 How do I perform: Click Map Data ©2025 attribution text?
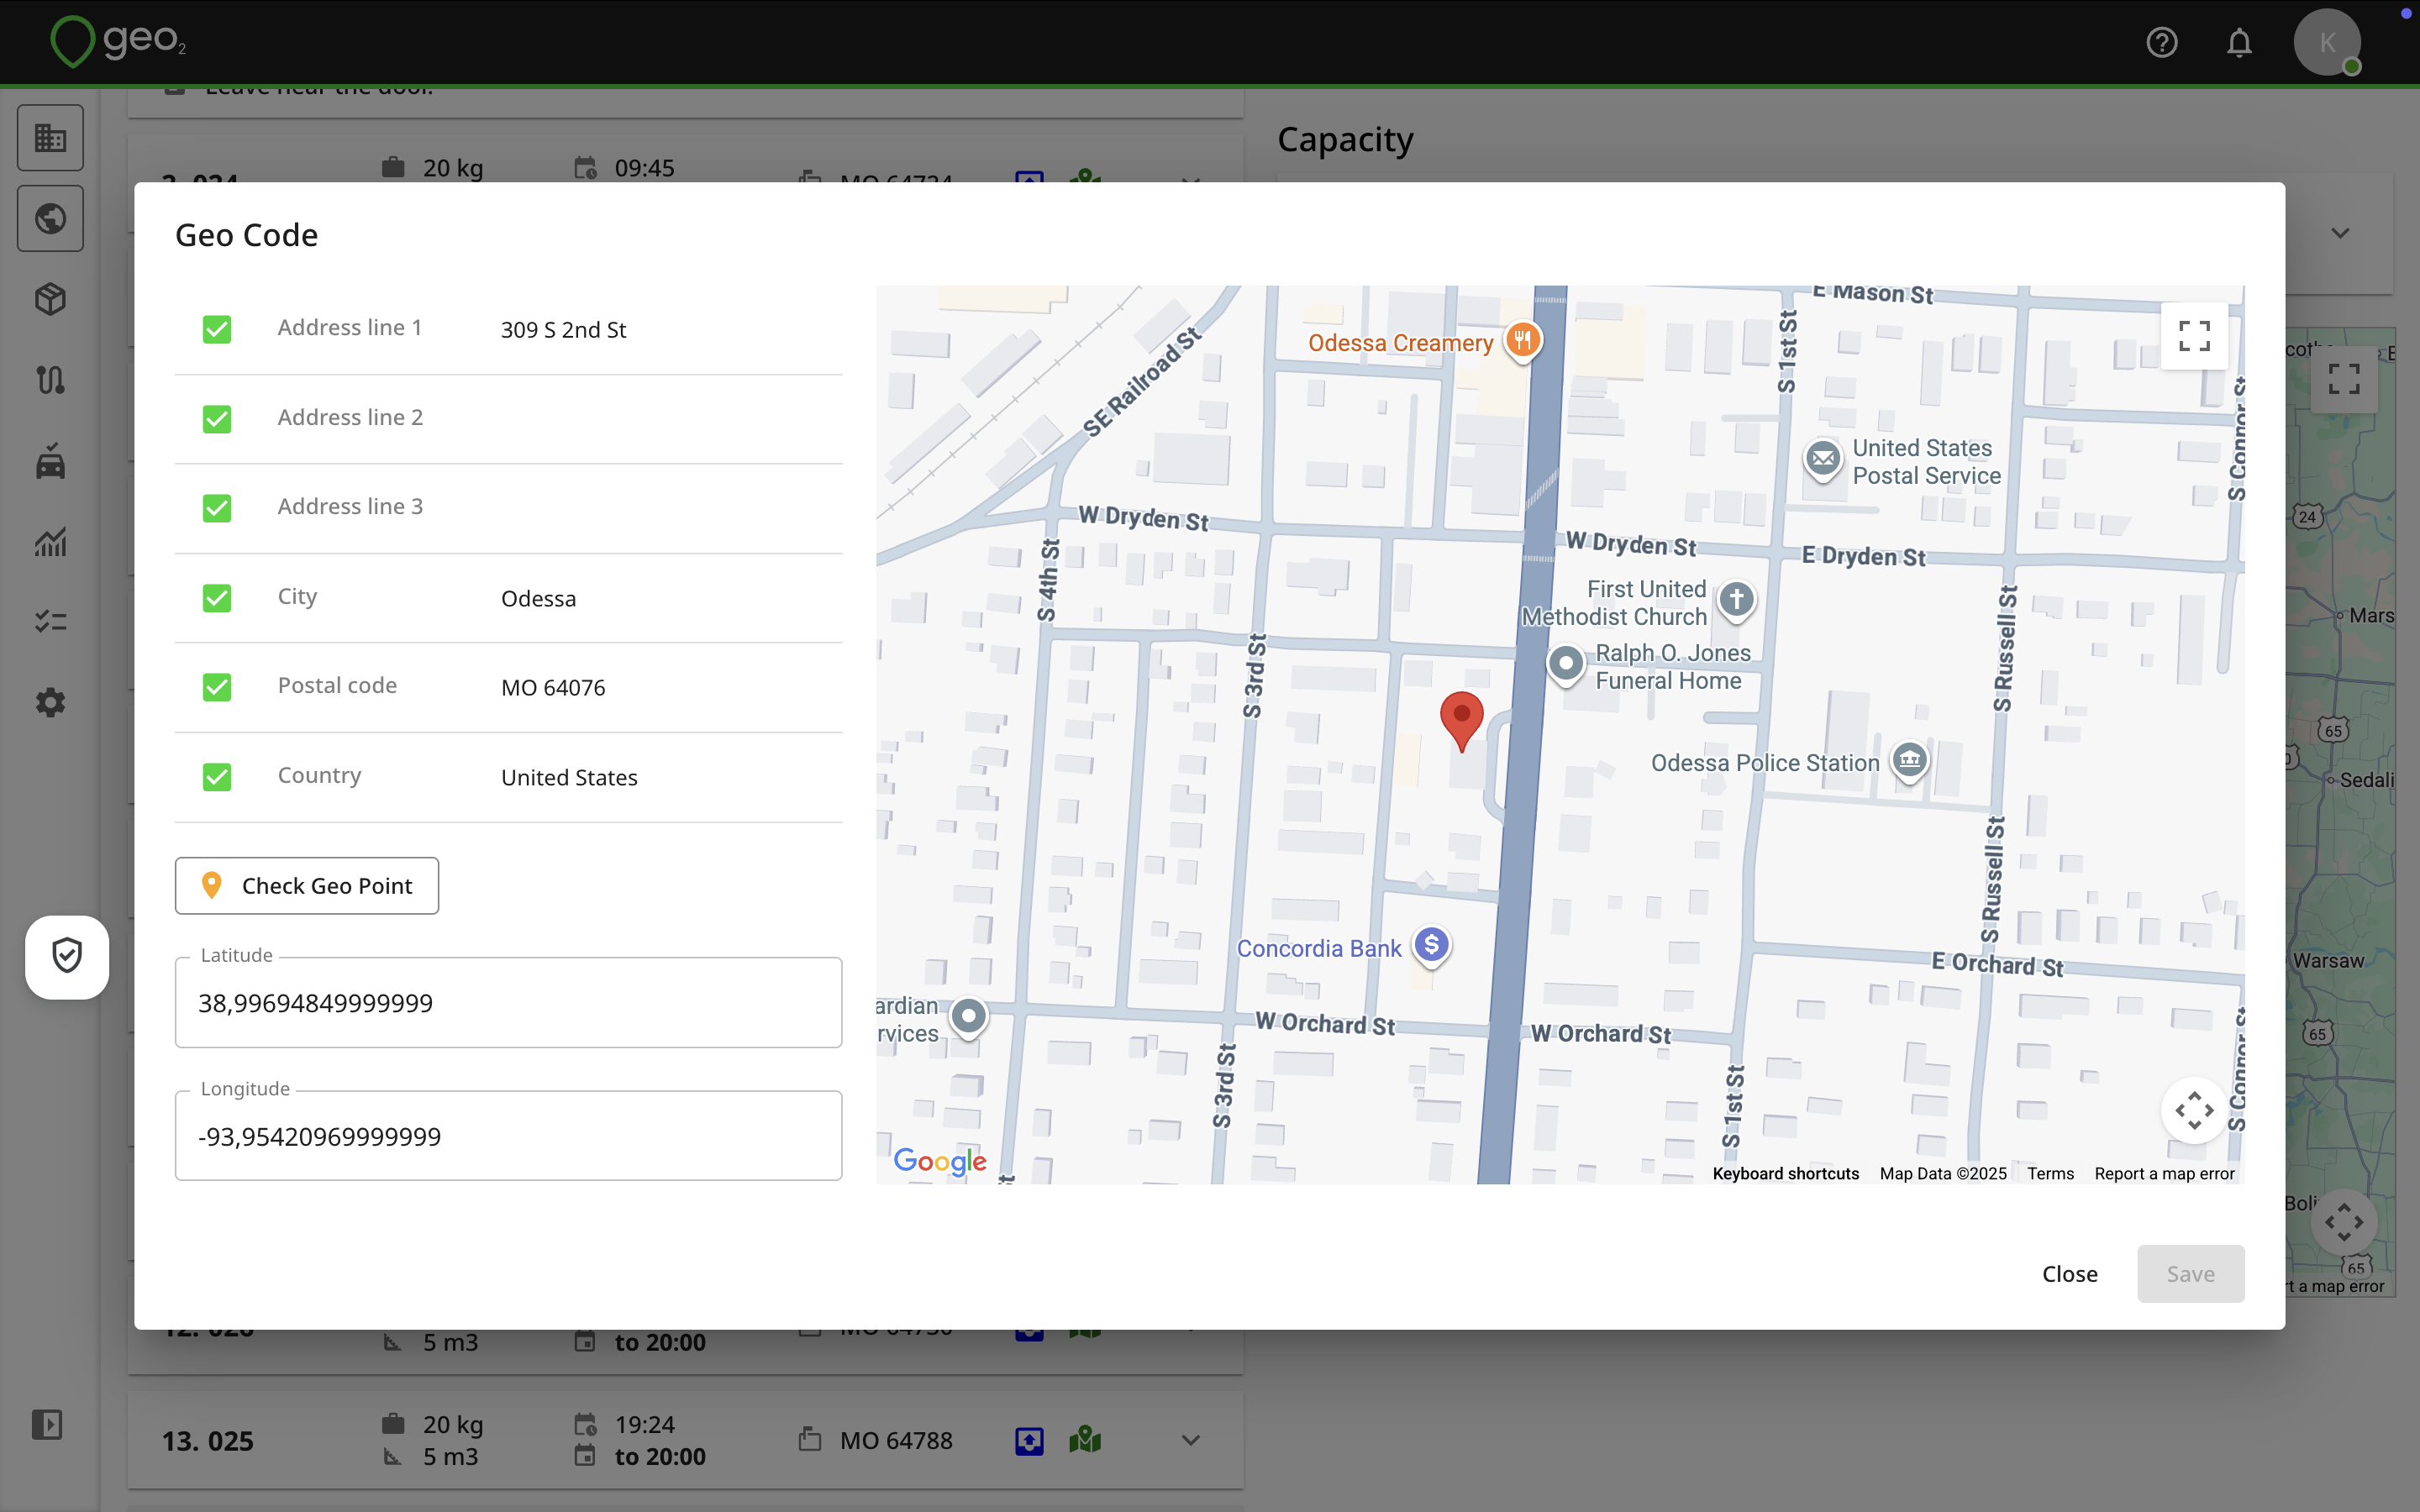click(x=1943, y=1174)
